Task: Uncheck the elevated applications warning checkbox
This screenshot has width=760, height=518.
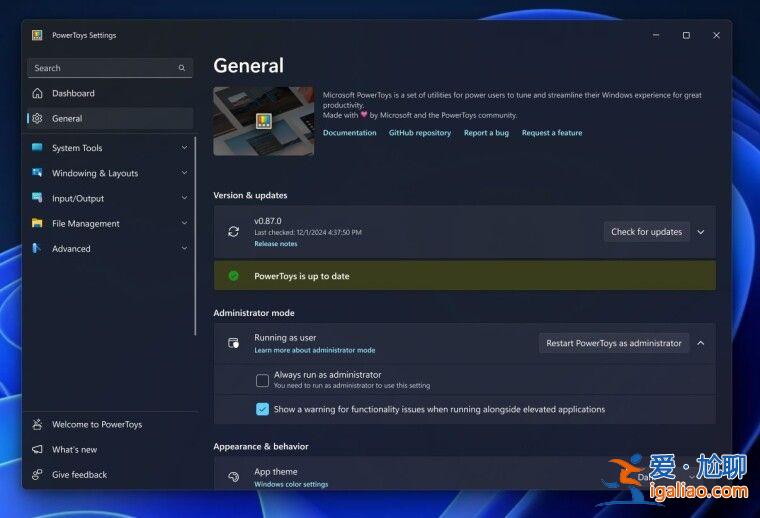Action: (x=262, y=409)
